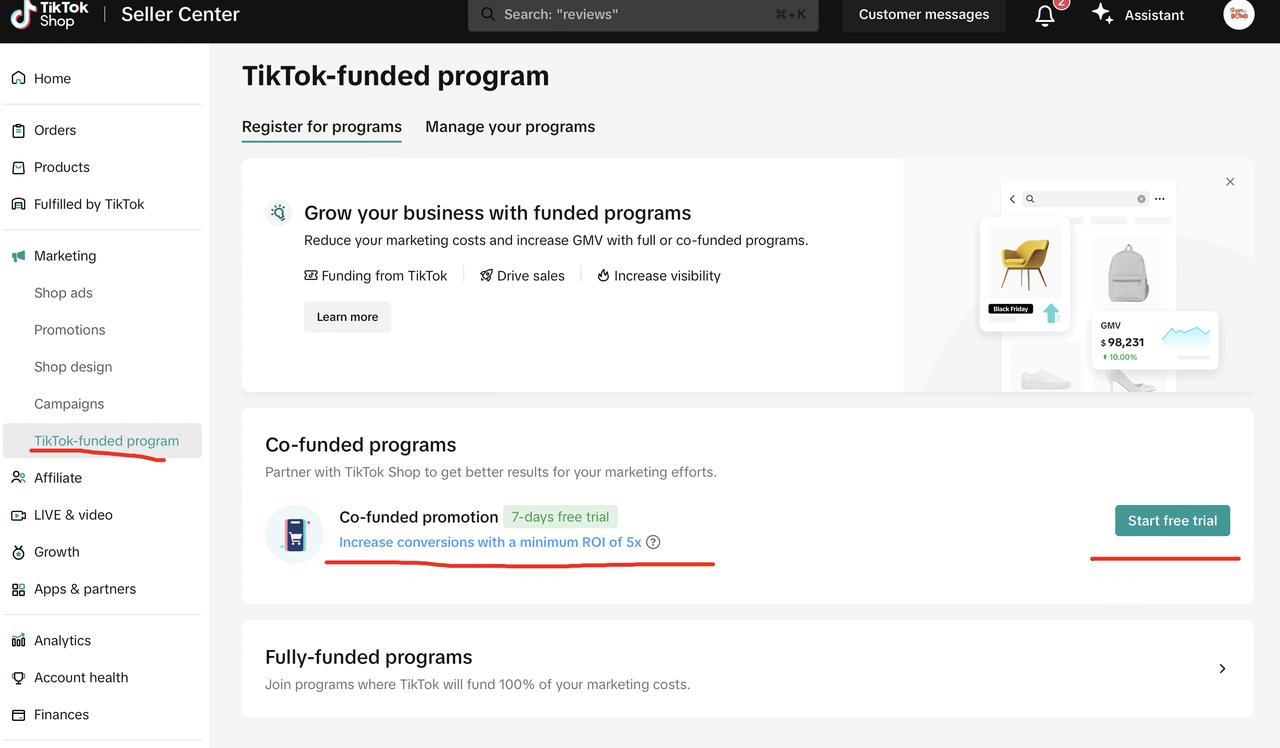The height and width of the screenshot is (748, 1280).
Task: Click the Home house icon
Action: click(x=18, y=78)
